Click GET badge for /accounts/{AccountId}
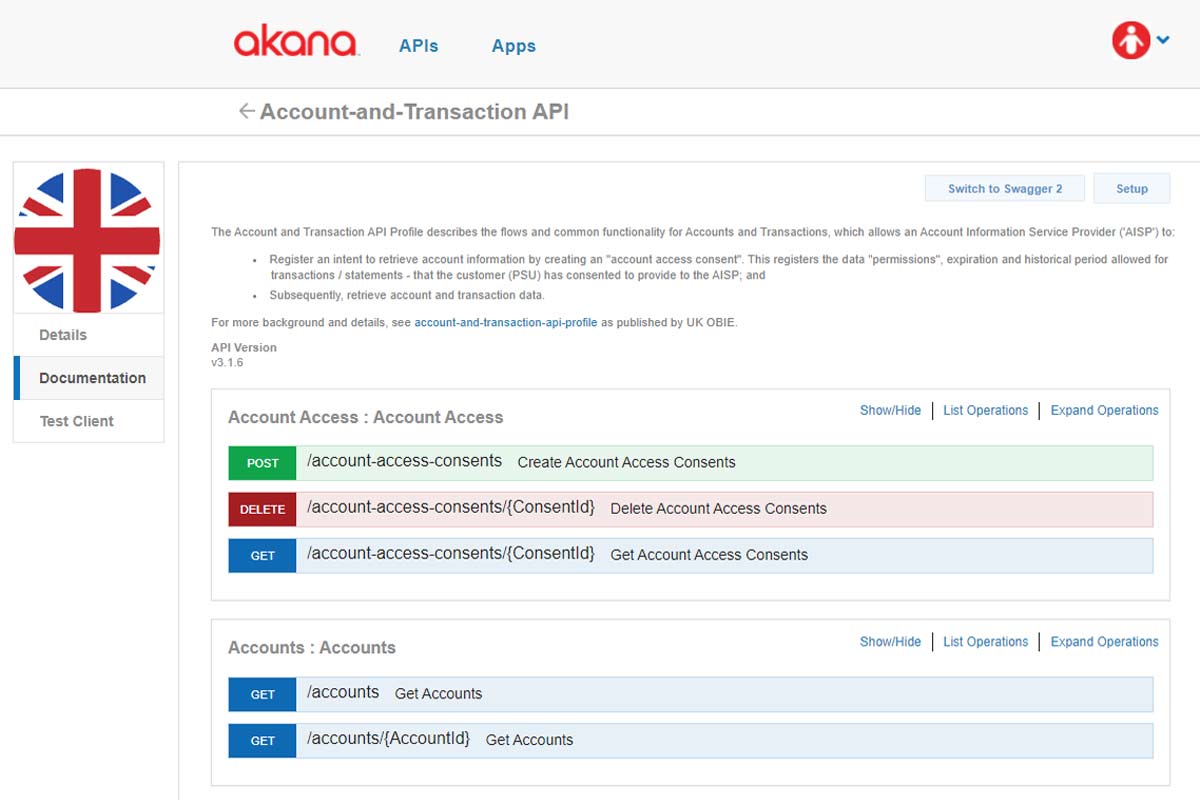 click(x=262, y=740)
